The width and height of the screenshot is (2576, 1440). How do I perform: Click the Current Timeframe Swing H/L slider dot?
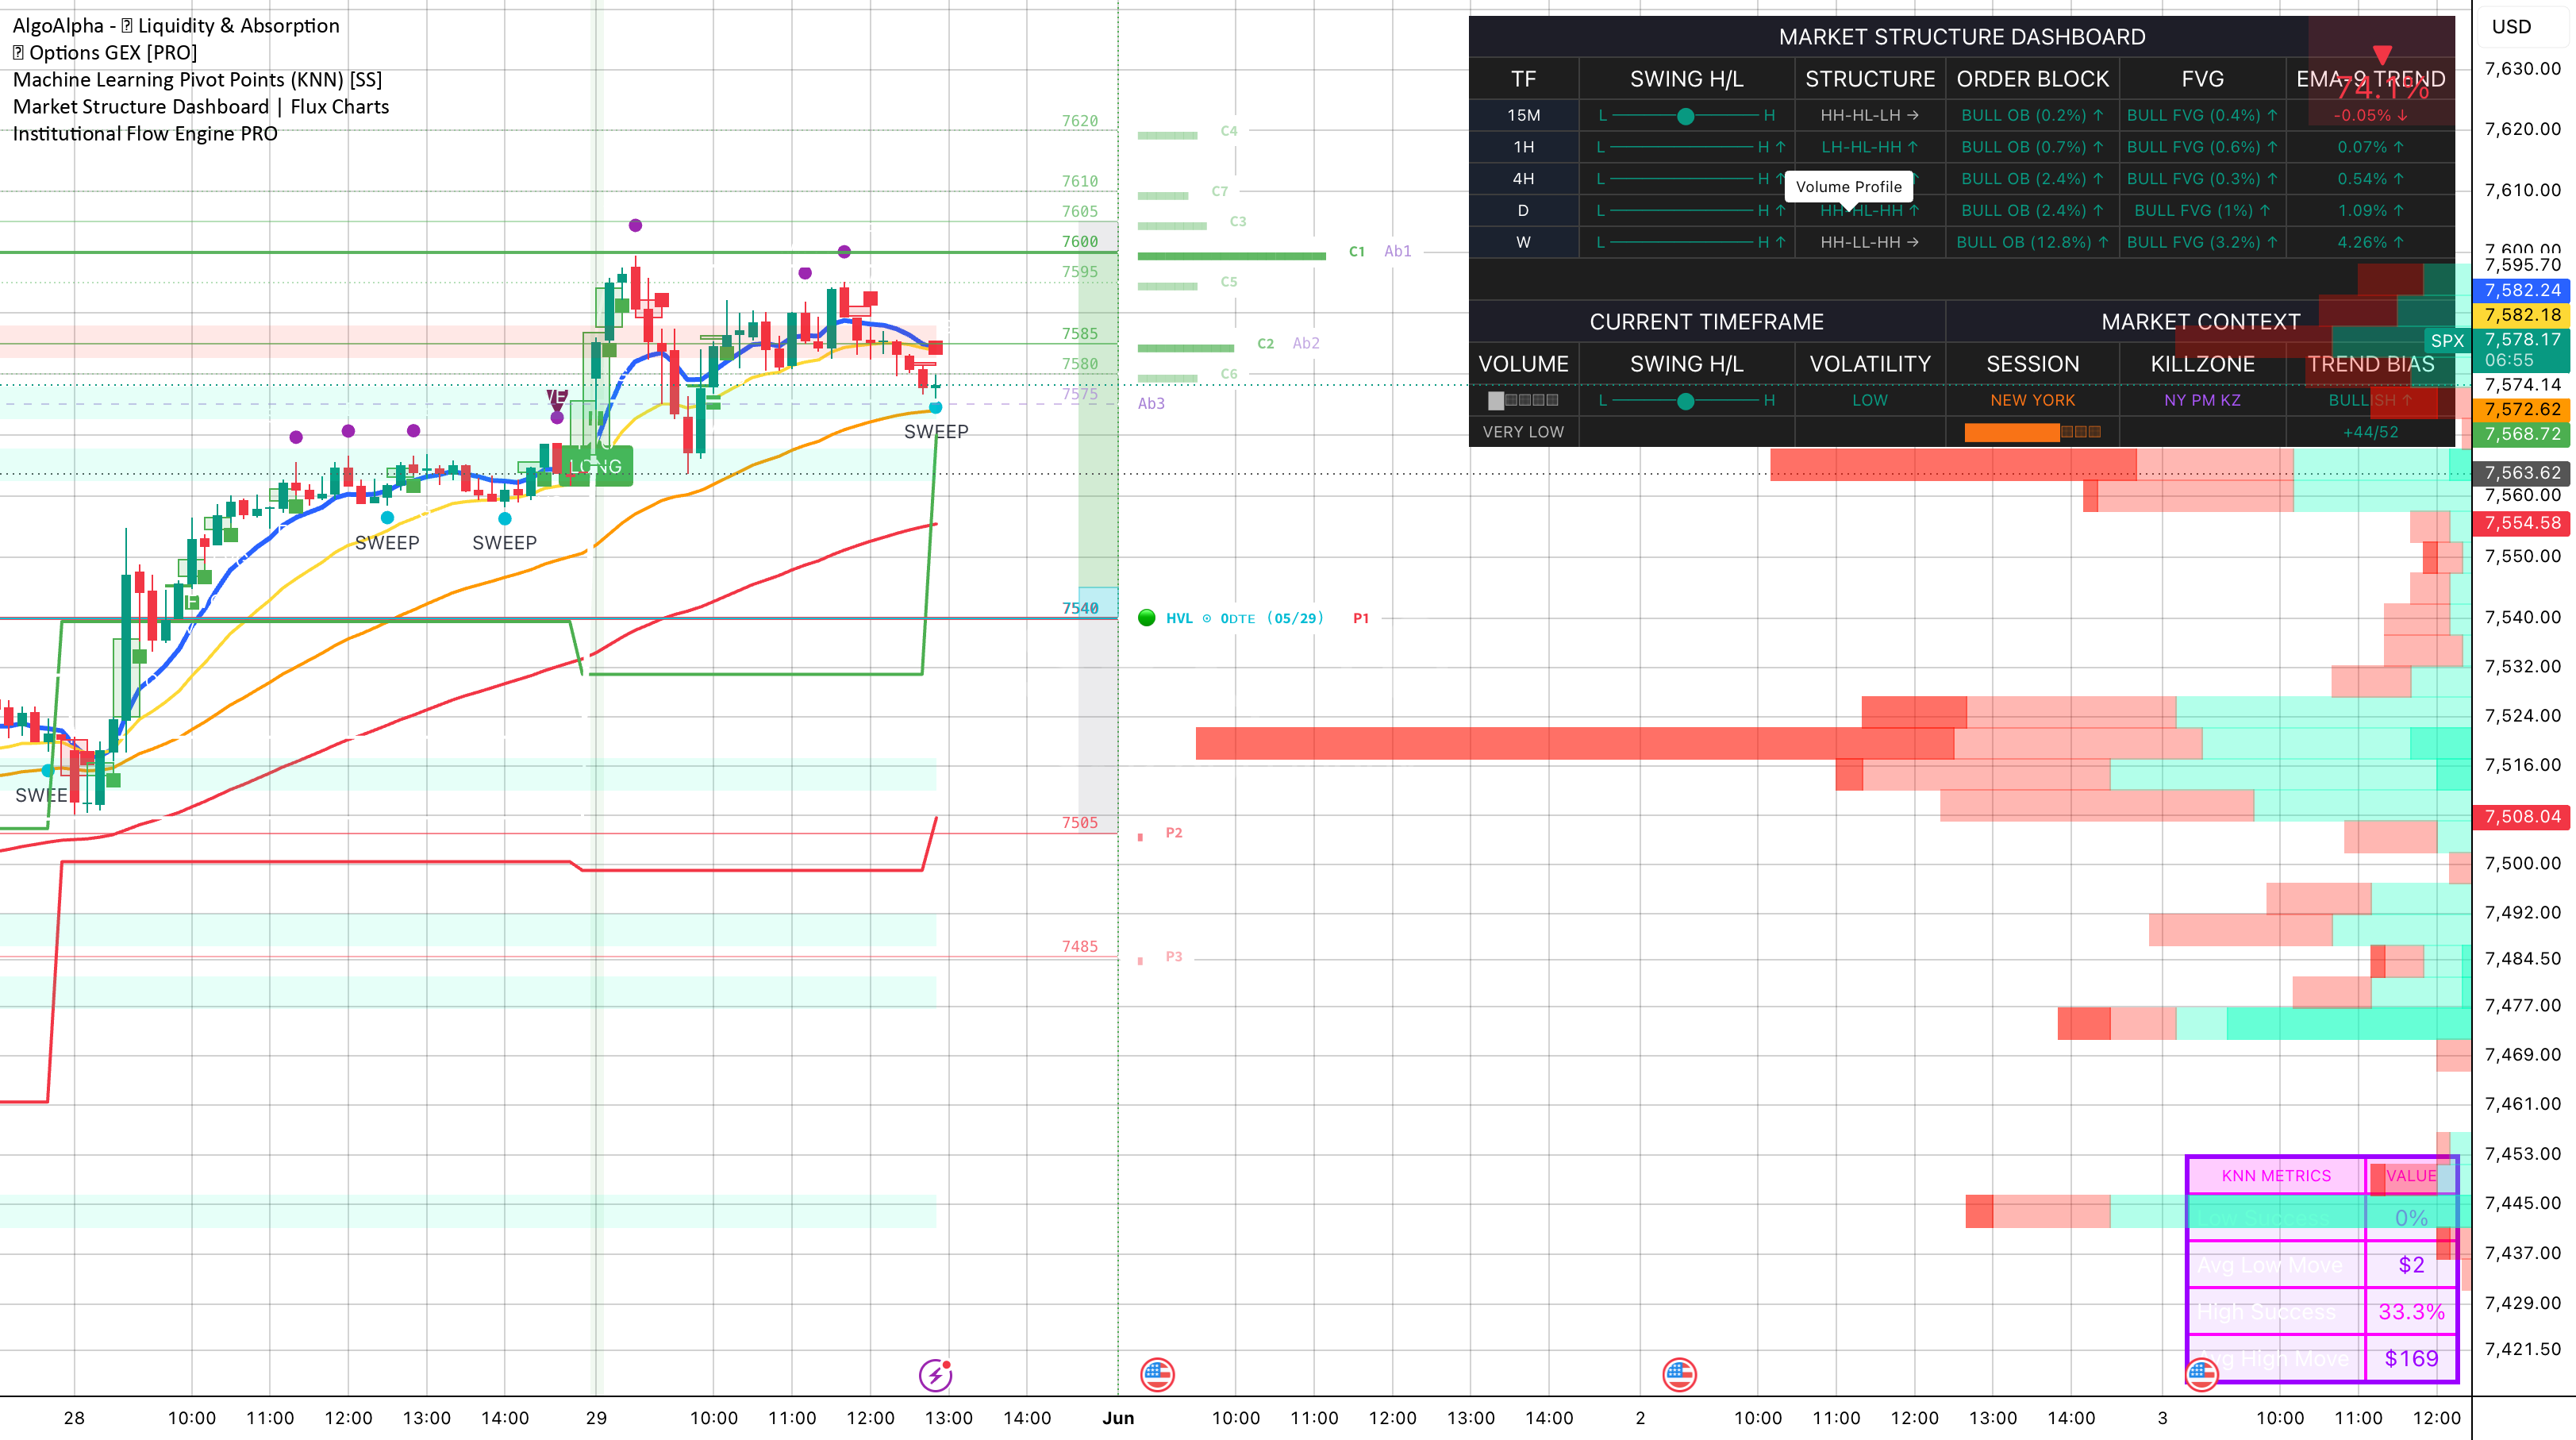tap(1686, 401)
